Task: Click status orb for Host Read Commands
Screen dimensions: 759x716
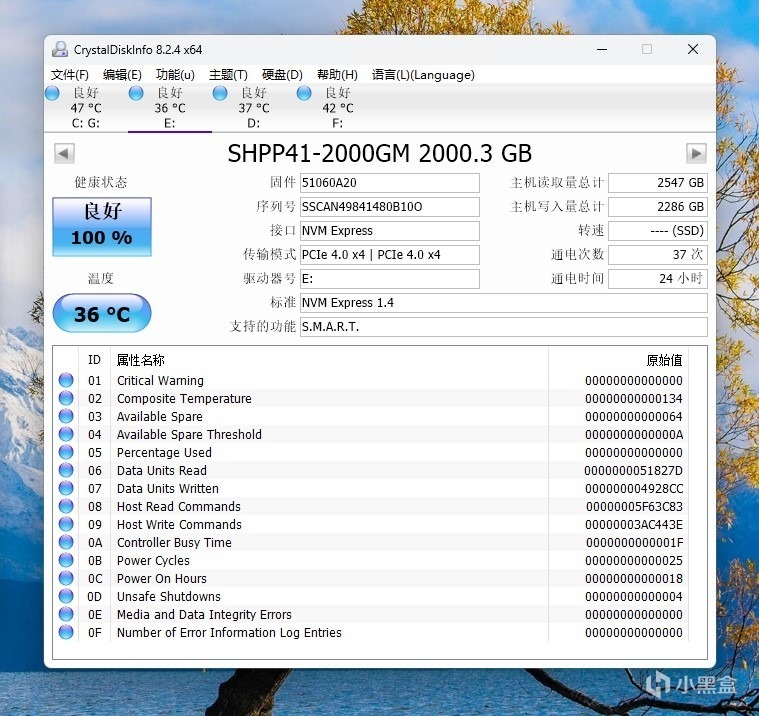Action: pos(66,506)
